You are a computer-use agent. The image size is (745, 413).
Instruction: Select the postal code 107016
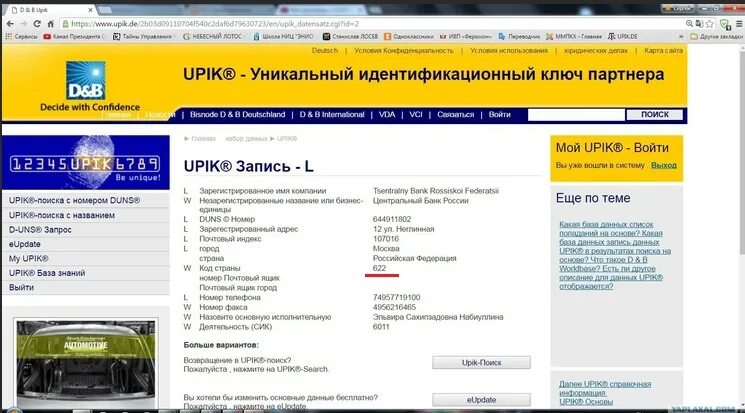pyautogui.click(x=386, y=239)
